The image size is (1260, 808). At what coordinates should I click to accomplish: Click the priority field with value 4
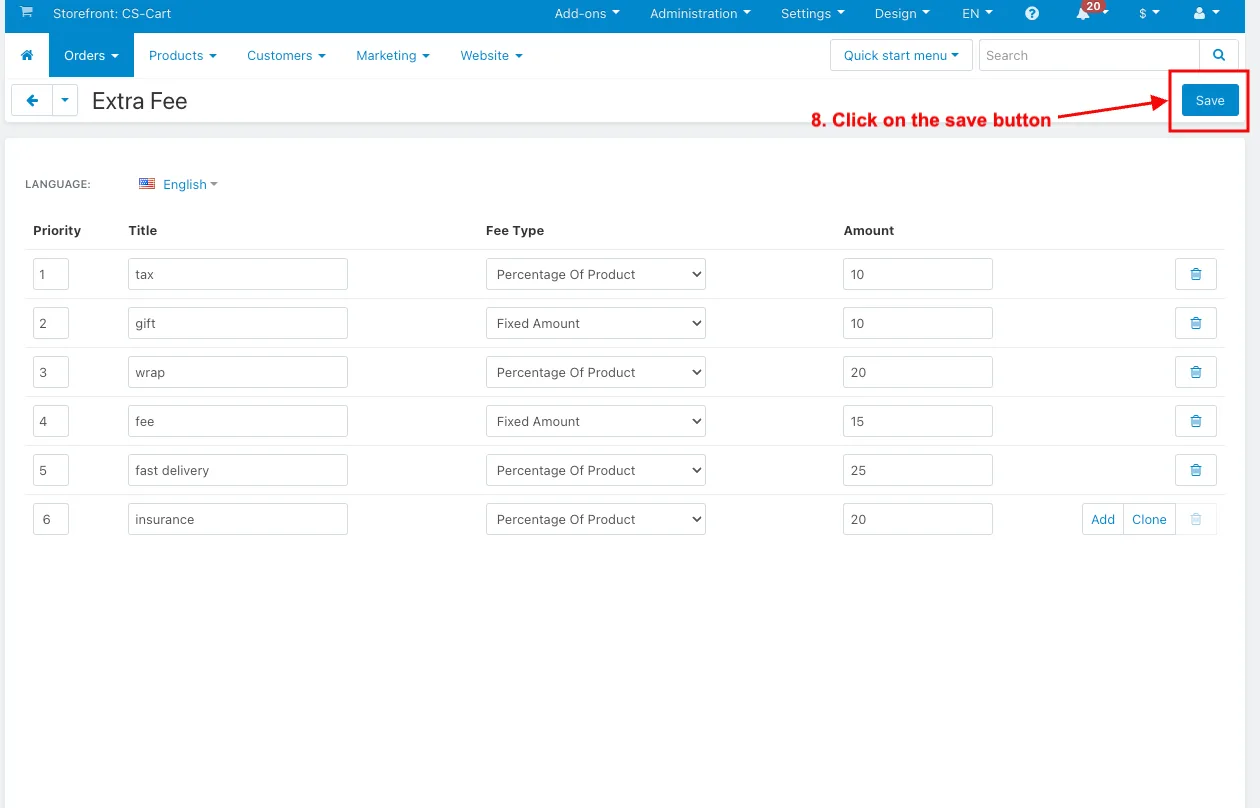pos(51,421)
